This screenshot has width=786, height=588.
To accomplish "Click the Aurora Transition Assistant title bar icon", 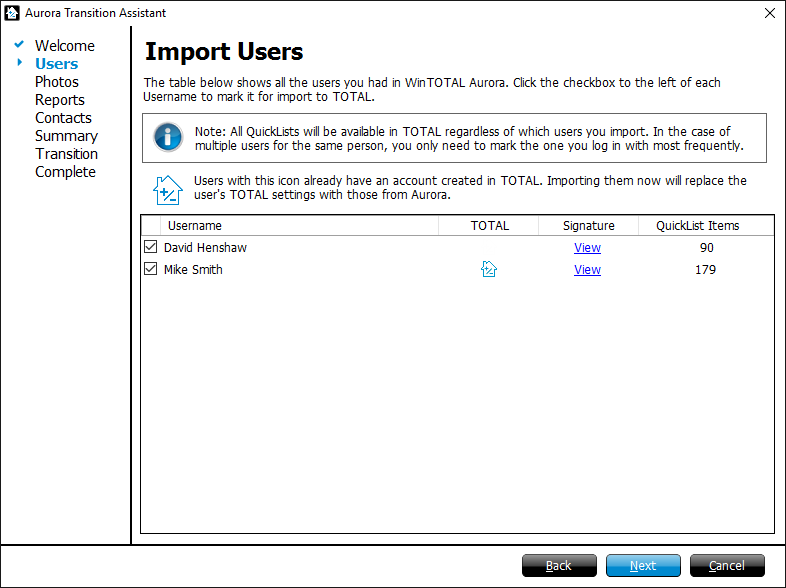I will pyautogui.click(x=12, y=13).
